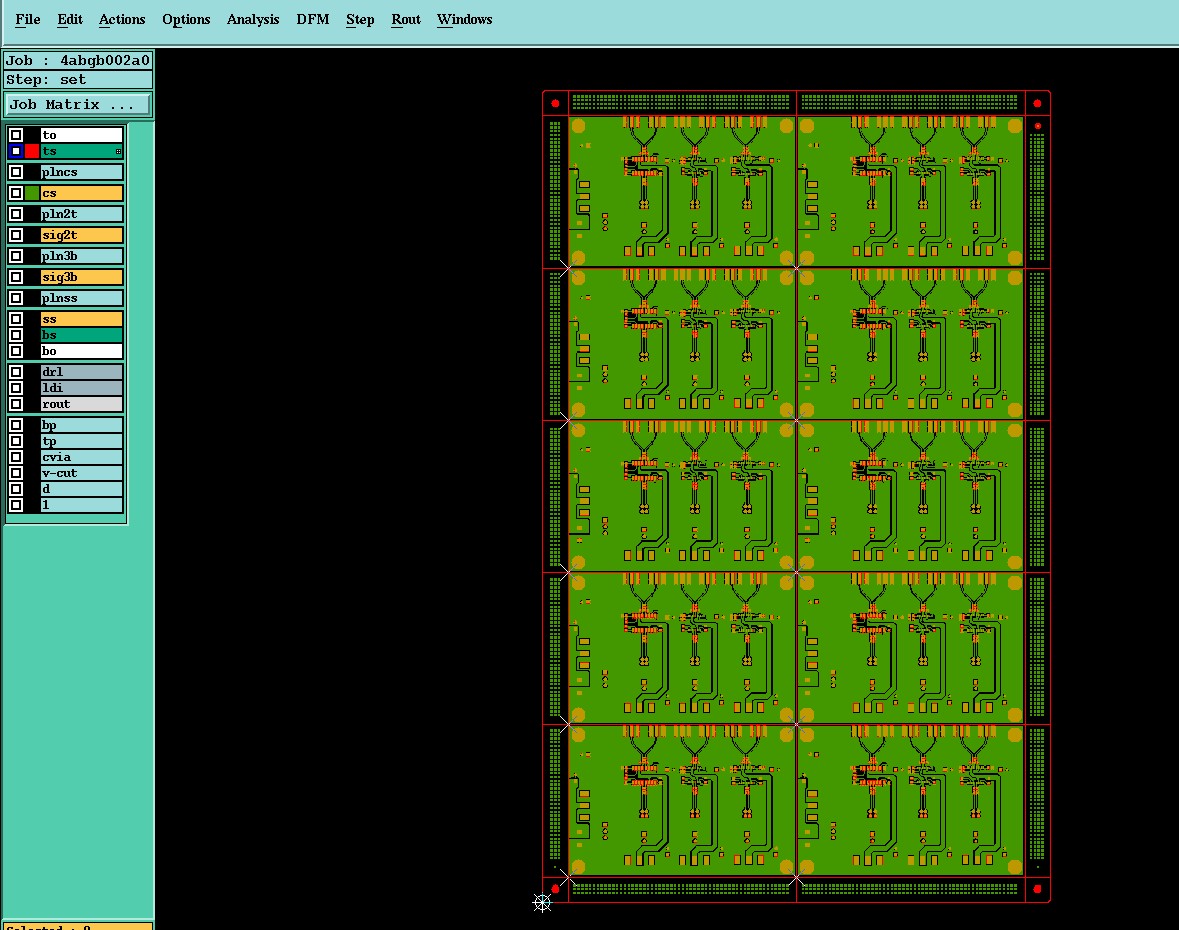1179x930 pixels.
Task: Select layer name 'ldi'
Action: (x=81, y=388)
